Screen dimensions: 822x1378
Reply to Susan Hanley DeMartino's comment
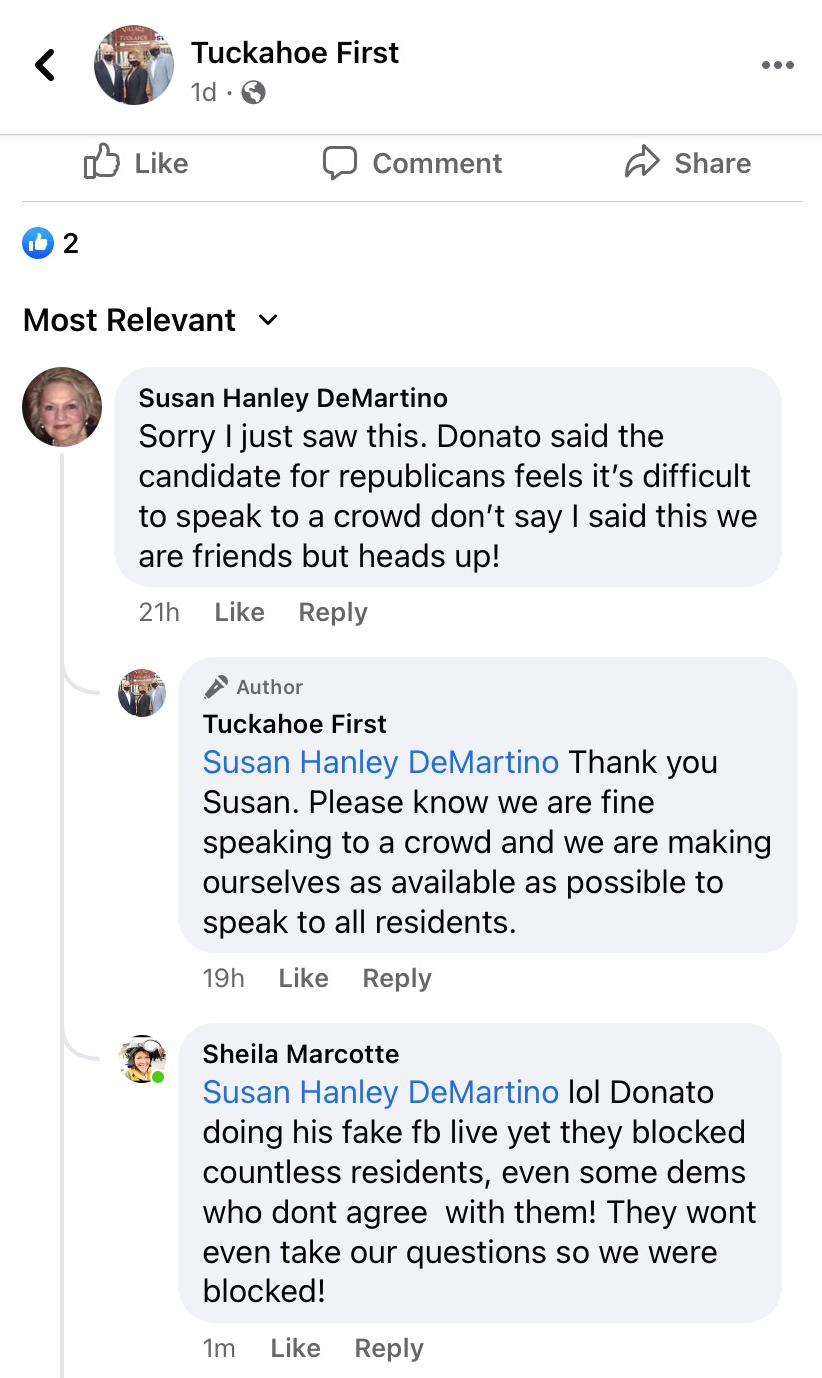pos(333,612)
